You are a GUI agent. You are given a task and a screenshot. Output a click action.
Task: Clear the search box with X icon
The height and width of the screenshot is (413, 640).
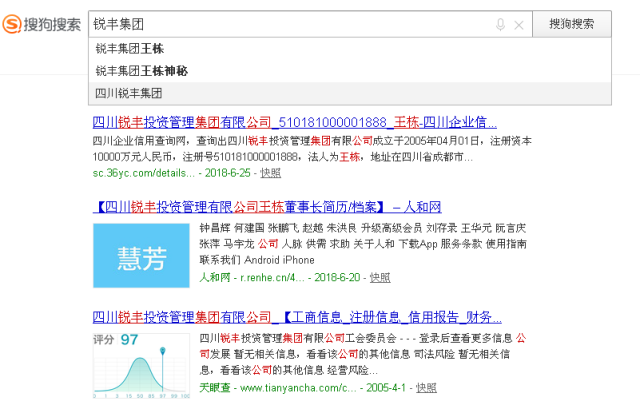tap(518, 24)
